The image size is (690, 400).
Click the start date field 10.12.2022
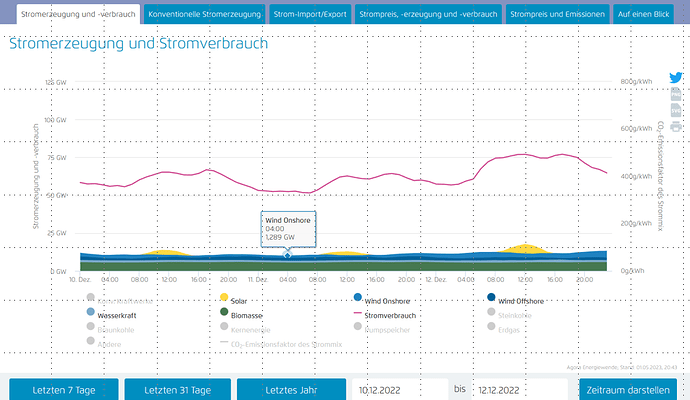point(398,389)
